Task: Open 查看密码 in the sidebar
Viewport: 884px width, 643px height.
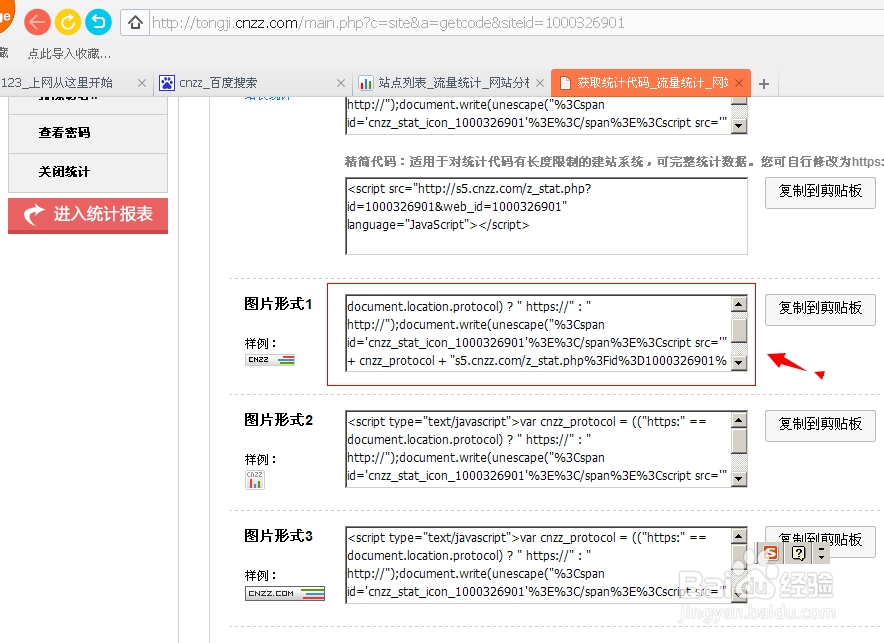Action: 88,133
